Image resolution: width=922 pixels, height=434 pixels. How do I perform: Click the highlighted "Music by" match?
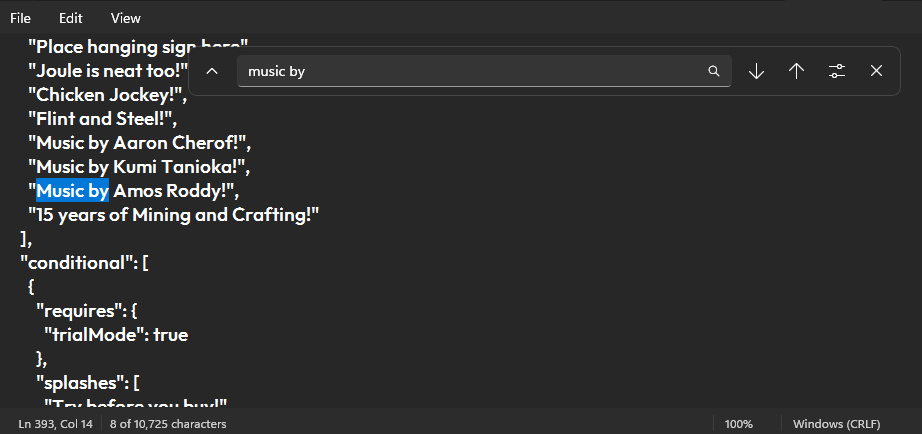pyautogui.click(x=73, y=190)
